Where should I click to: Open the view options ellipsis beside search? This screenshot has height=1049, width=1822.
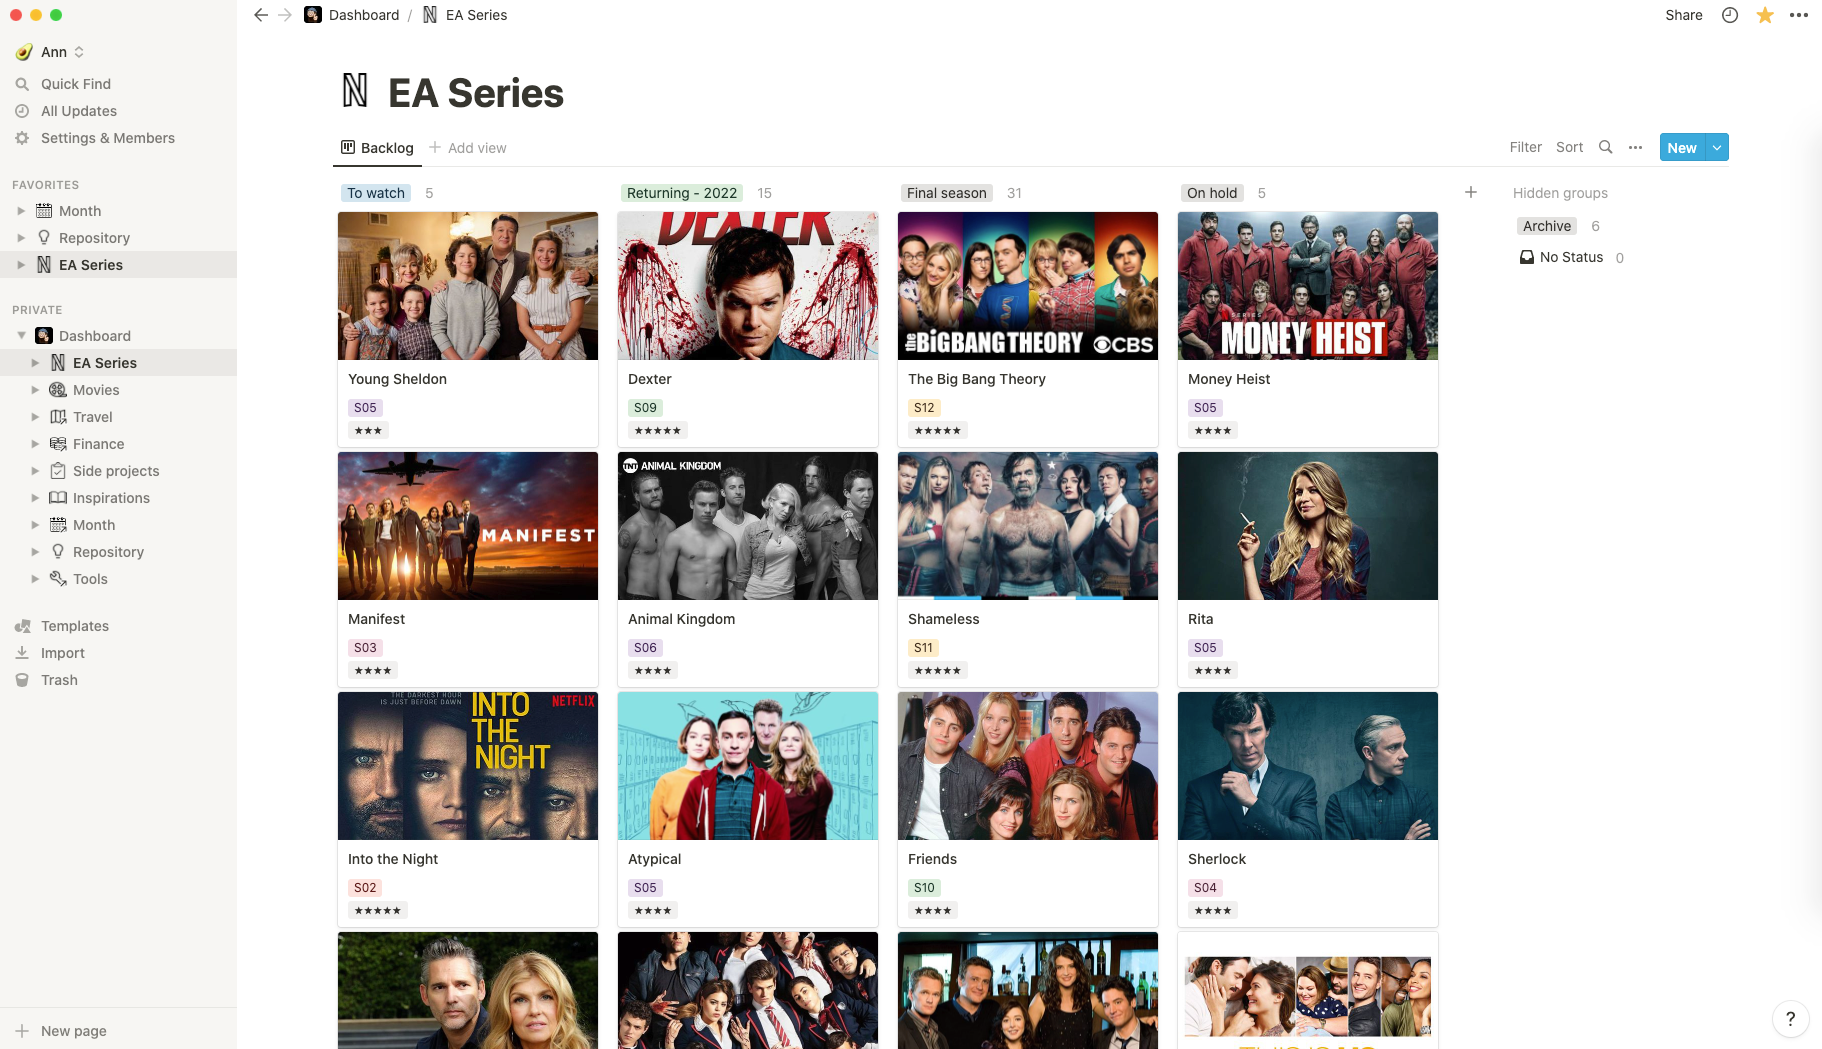click(1635, 147)
